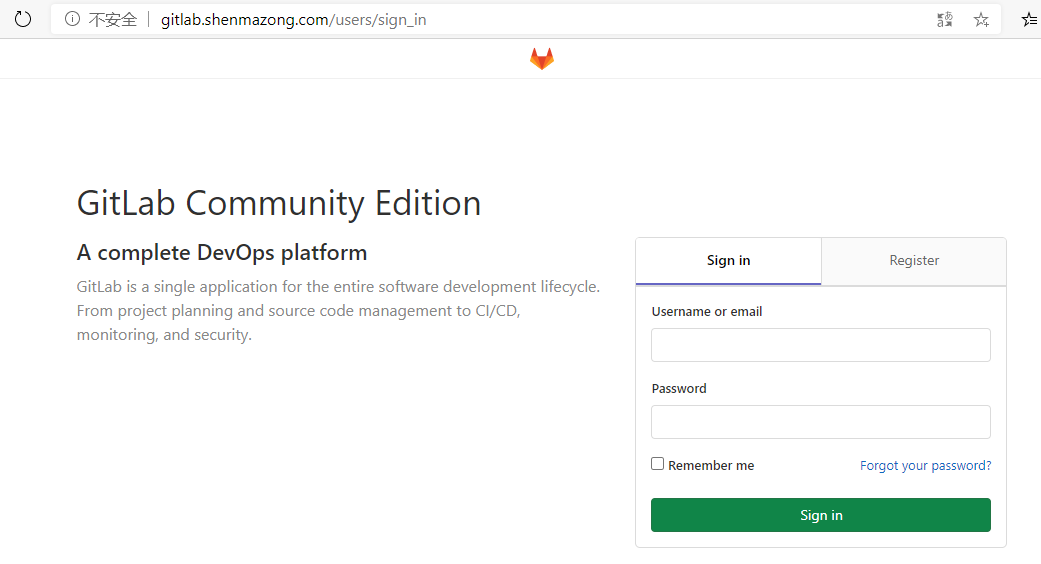Focus the Password field

point(821,422)
